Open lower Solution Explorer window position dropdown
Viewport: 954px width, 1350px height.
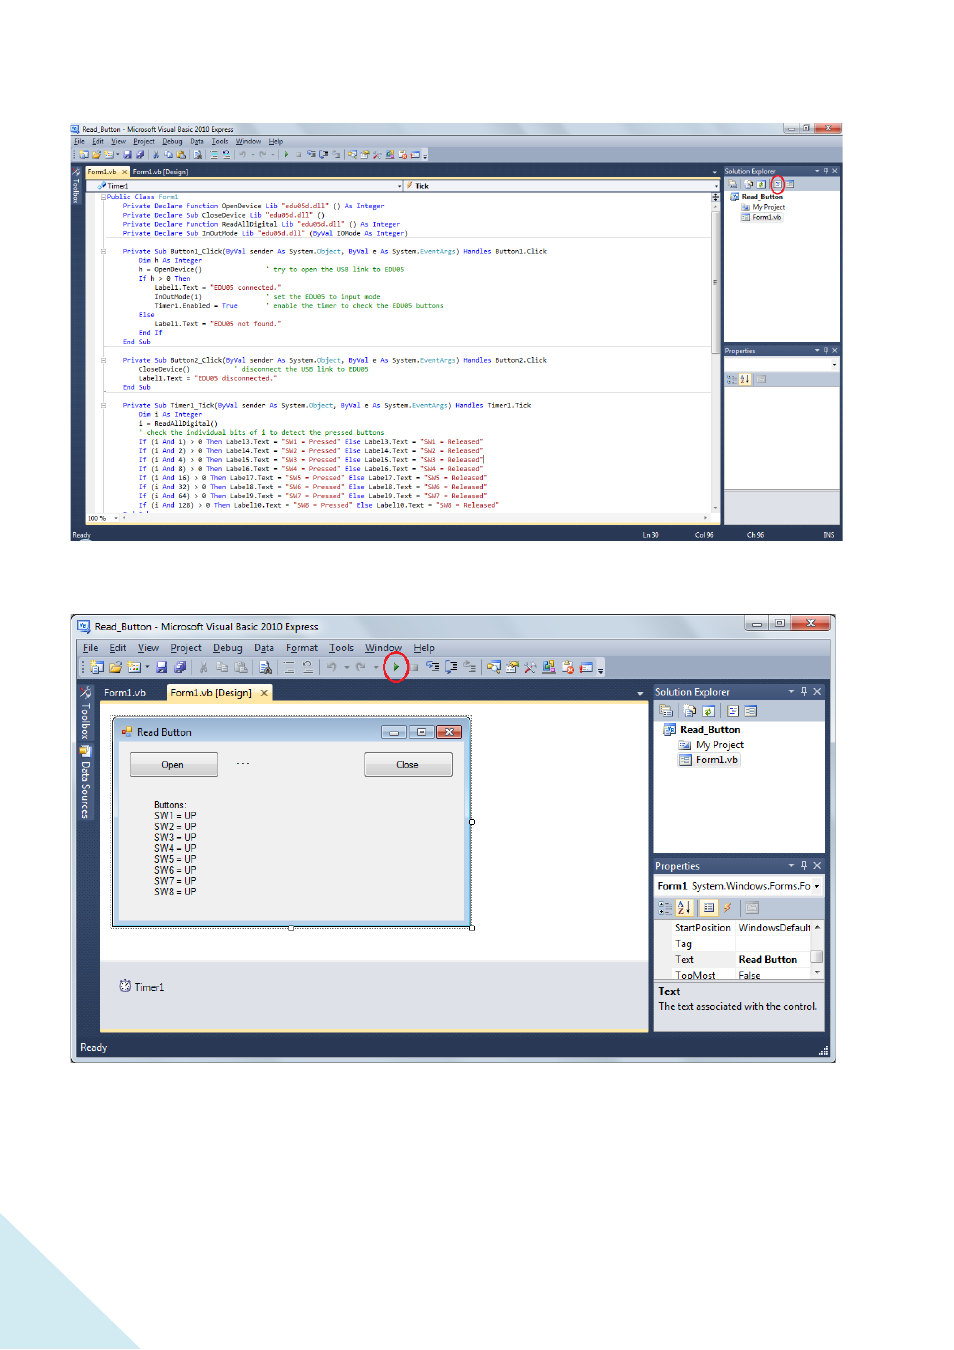pyautogui.click(x=791, y=692)
